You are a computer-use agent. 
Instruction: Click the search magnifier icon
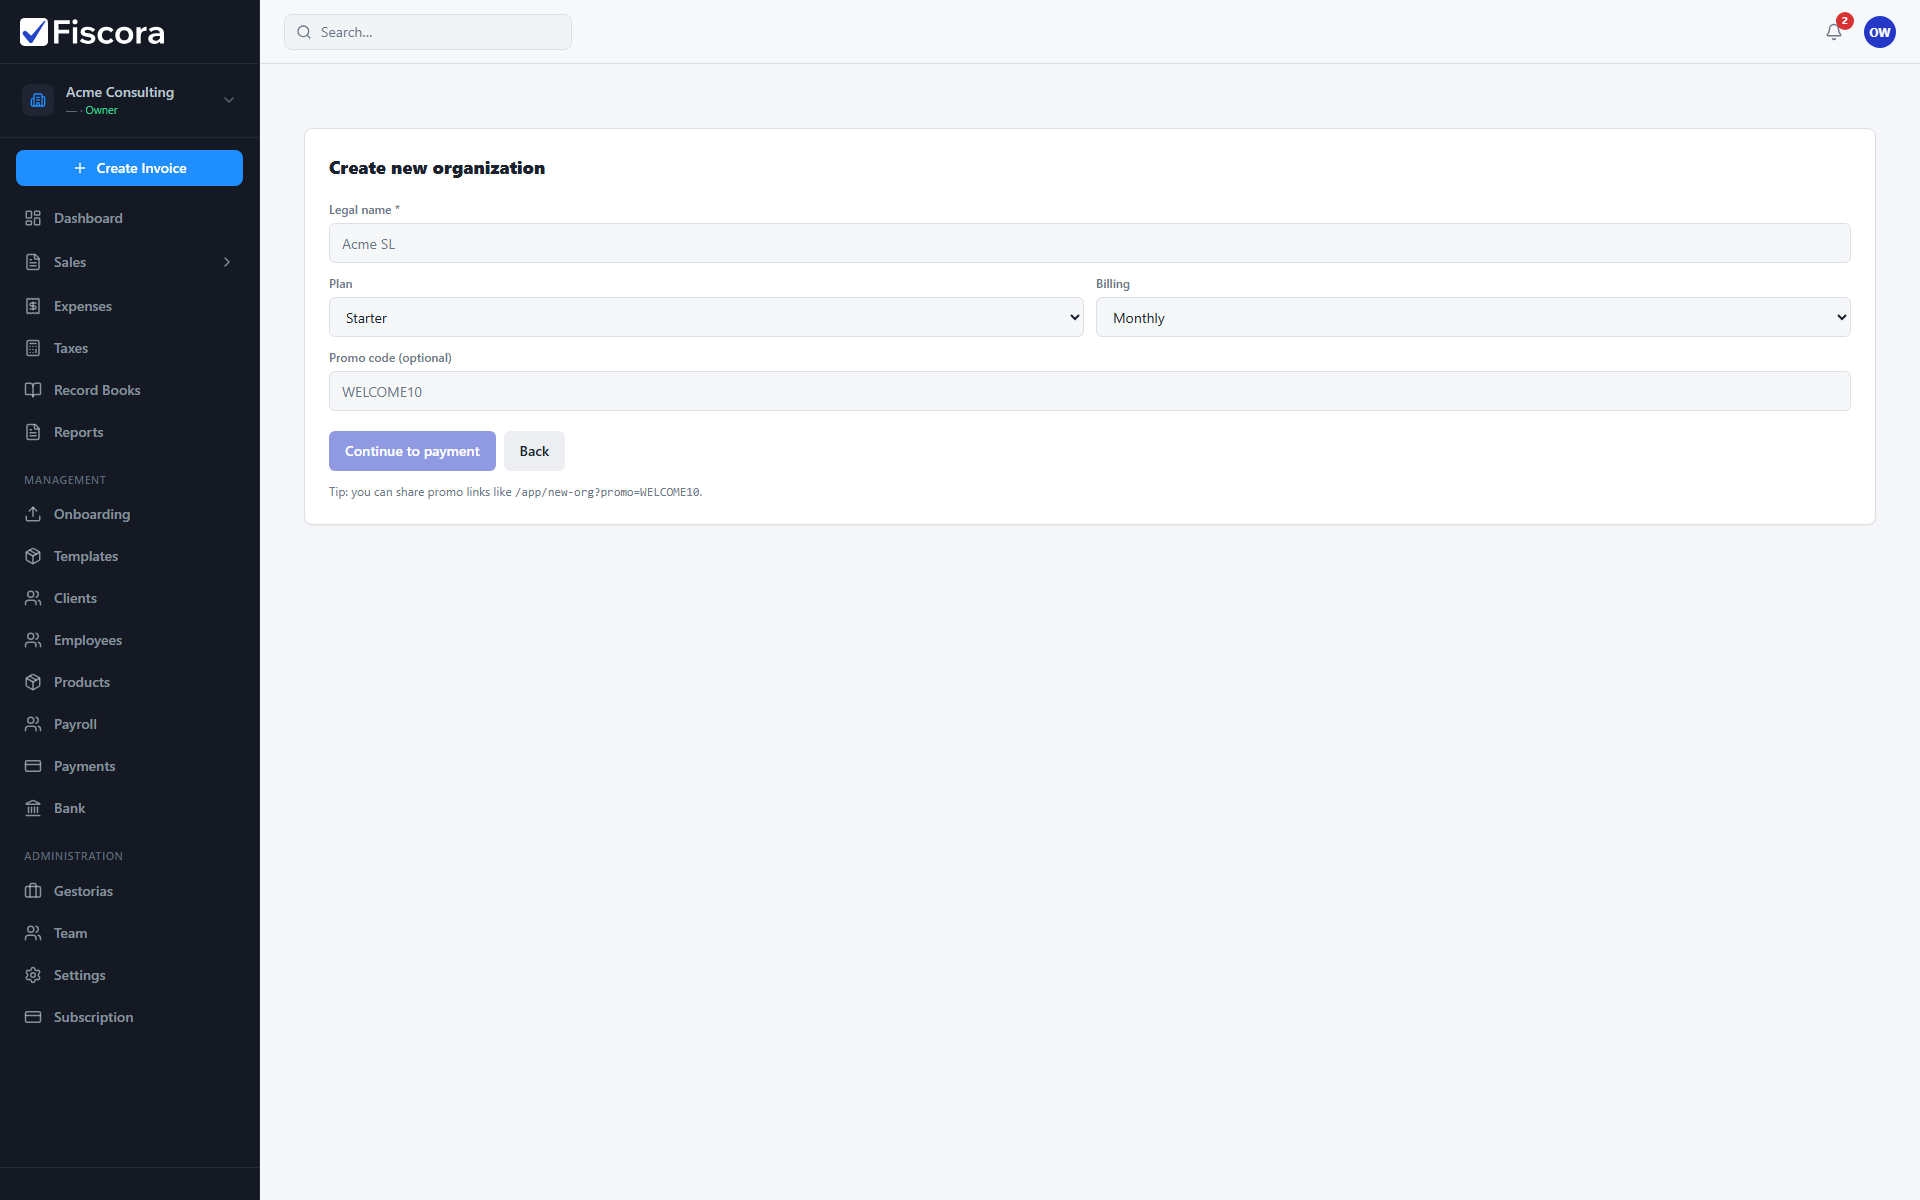(304, 32)
